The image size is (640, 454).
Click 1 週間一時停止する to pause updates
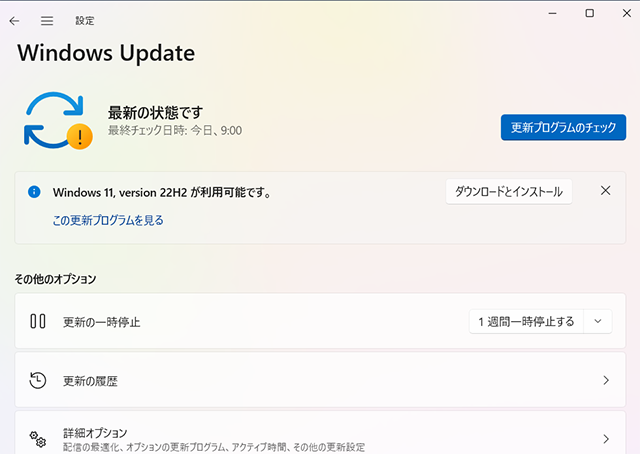point(526,321)
